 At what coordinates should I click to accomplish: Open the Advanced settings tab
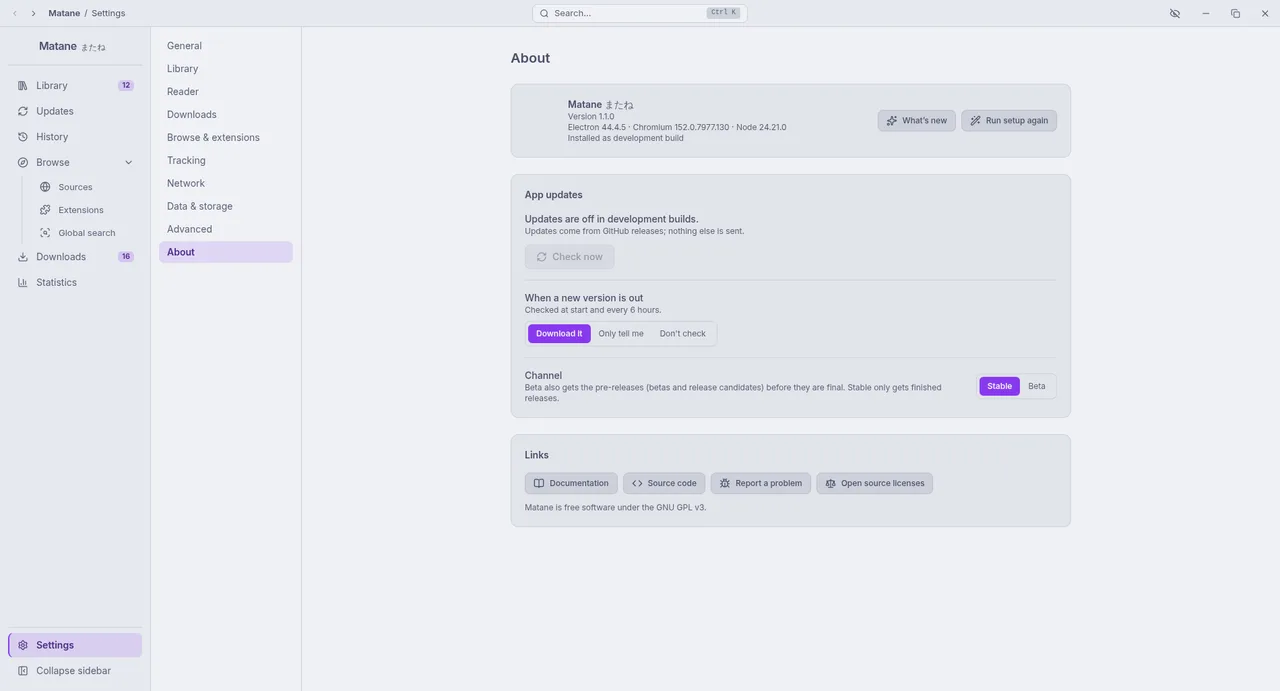[x=226, y=230]
